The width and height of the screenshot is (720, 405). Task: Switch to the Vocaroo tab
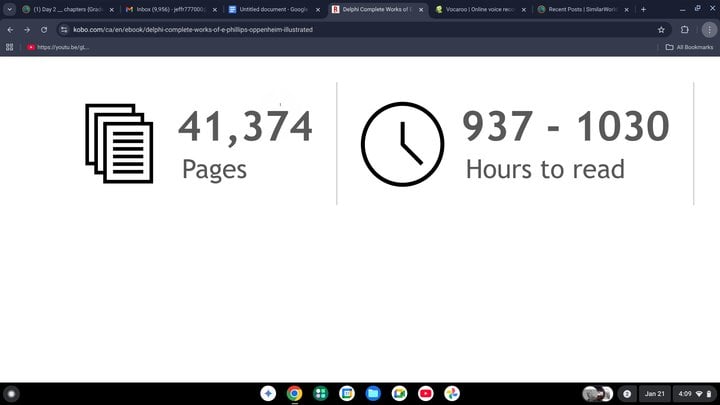480,9
